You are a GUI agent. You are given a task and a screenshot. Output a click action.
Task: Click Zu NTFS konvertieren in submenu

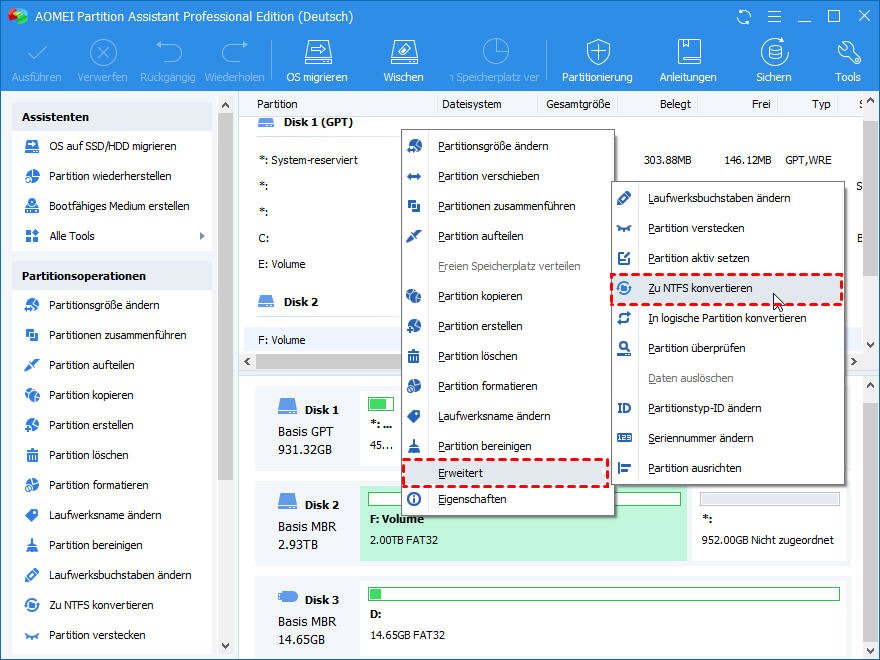point(727,288)
